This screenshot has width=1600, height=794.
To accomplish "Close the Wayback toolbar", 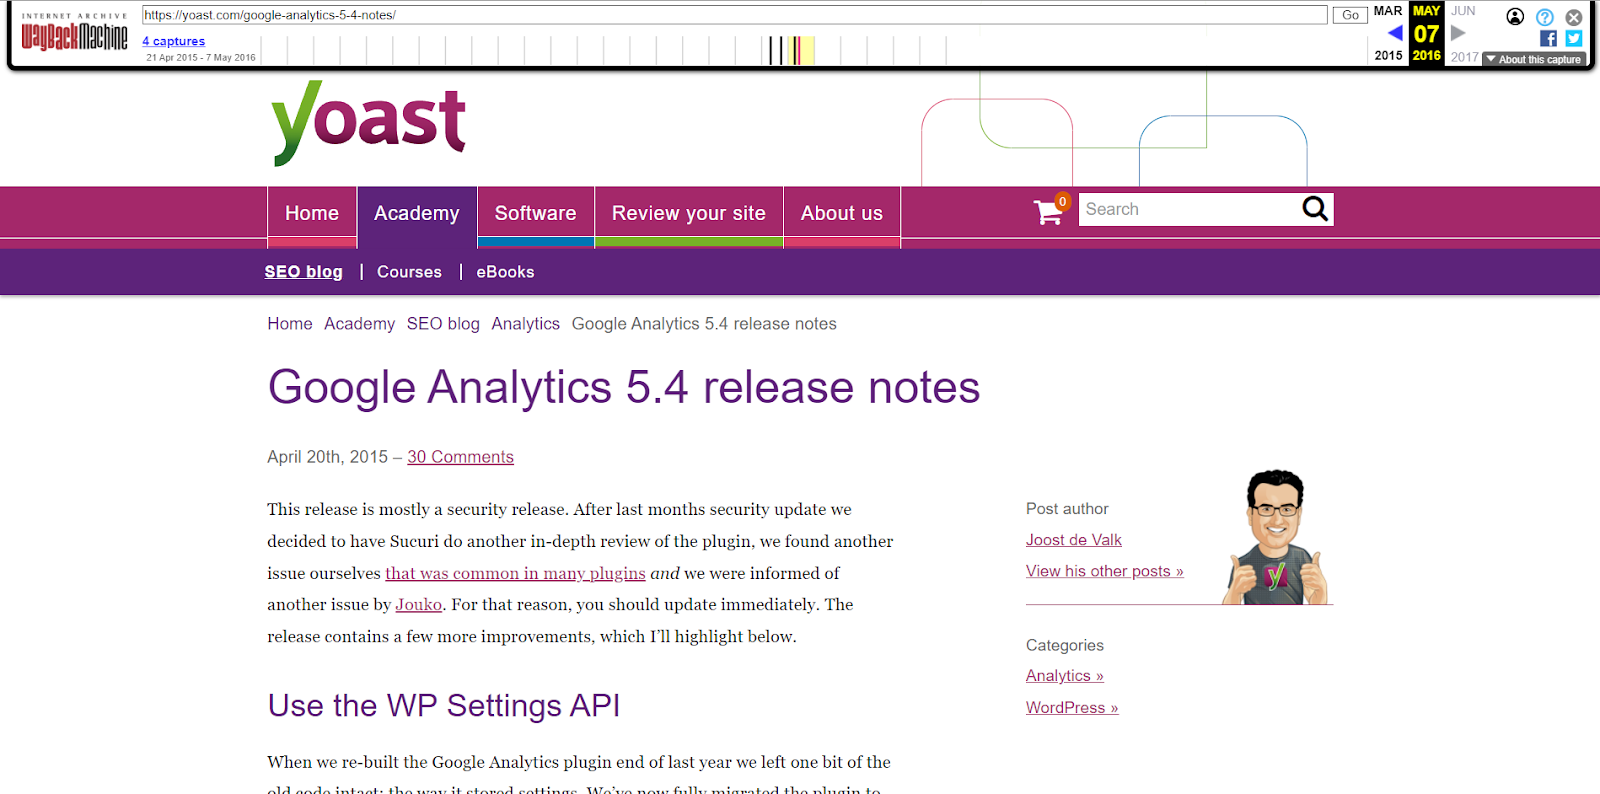I will (1574, 17).
